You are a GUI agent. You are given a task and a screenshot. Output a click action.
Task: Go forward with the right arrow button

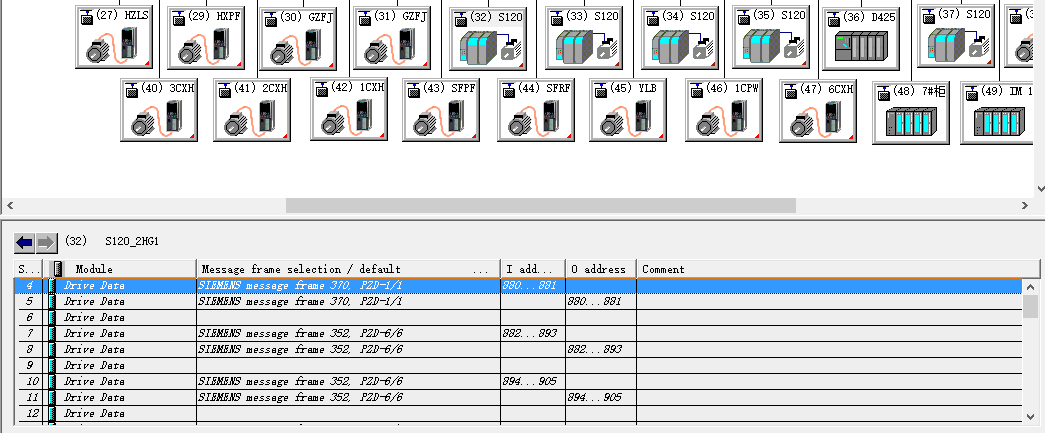46,242
